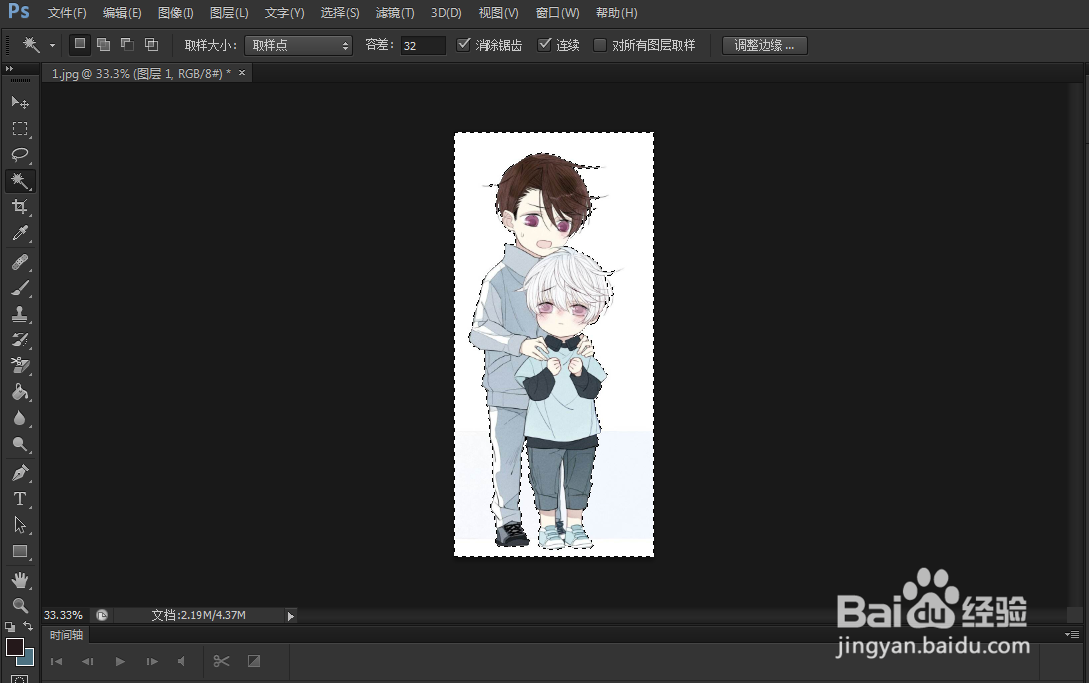
Task: Click the Photoshop Ps logo
Action: (x=19, y=11)
